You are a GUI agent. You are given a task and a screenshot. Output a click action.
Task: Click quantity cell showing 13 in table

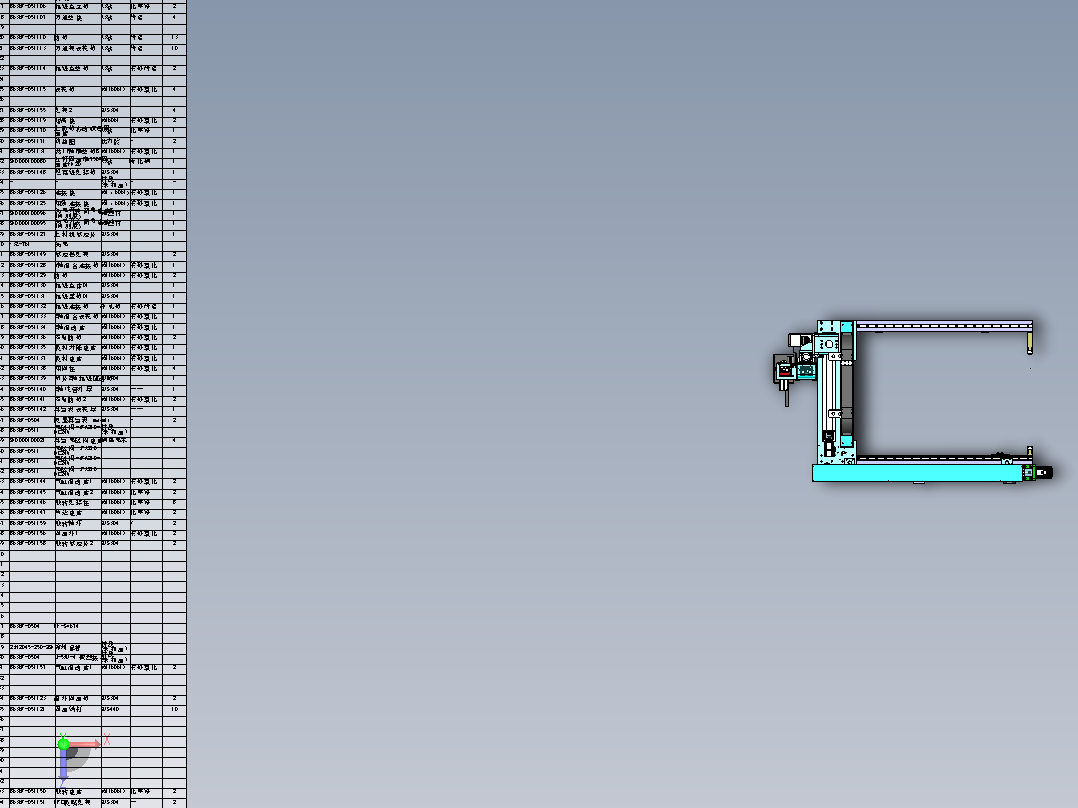pos(175,37)
